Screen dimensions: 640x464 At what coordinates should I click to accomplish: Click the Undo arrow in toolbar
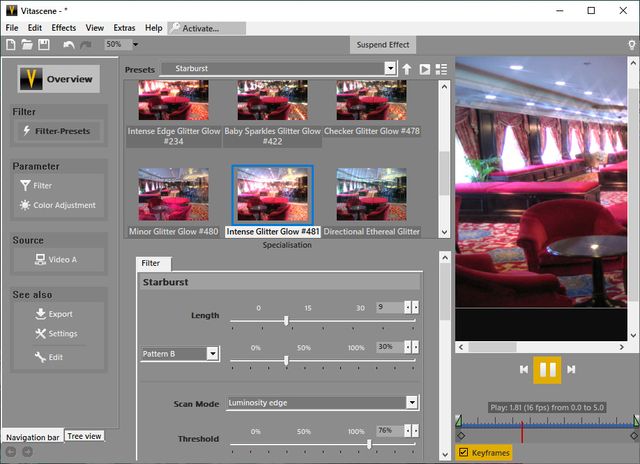click(x=68, y=44)
